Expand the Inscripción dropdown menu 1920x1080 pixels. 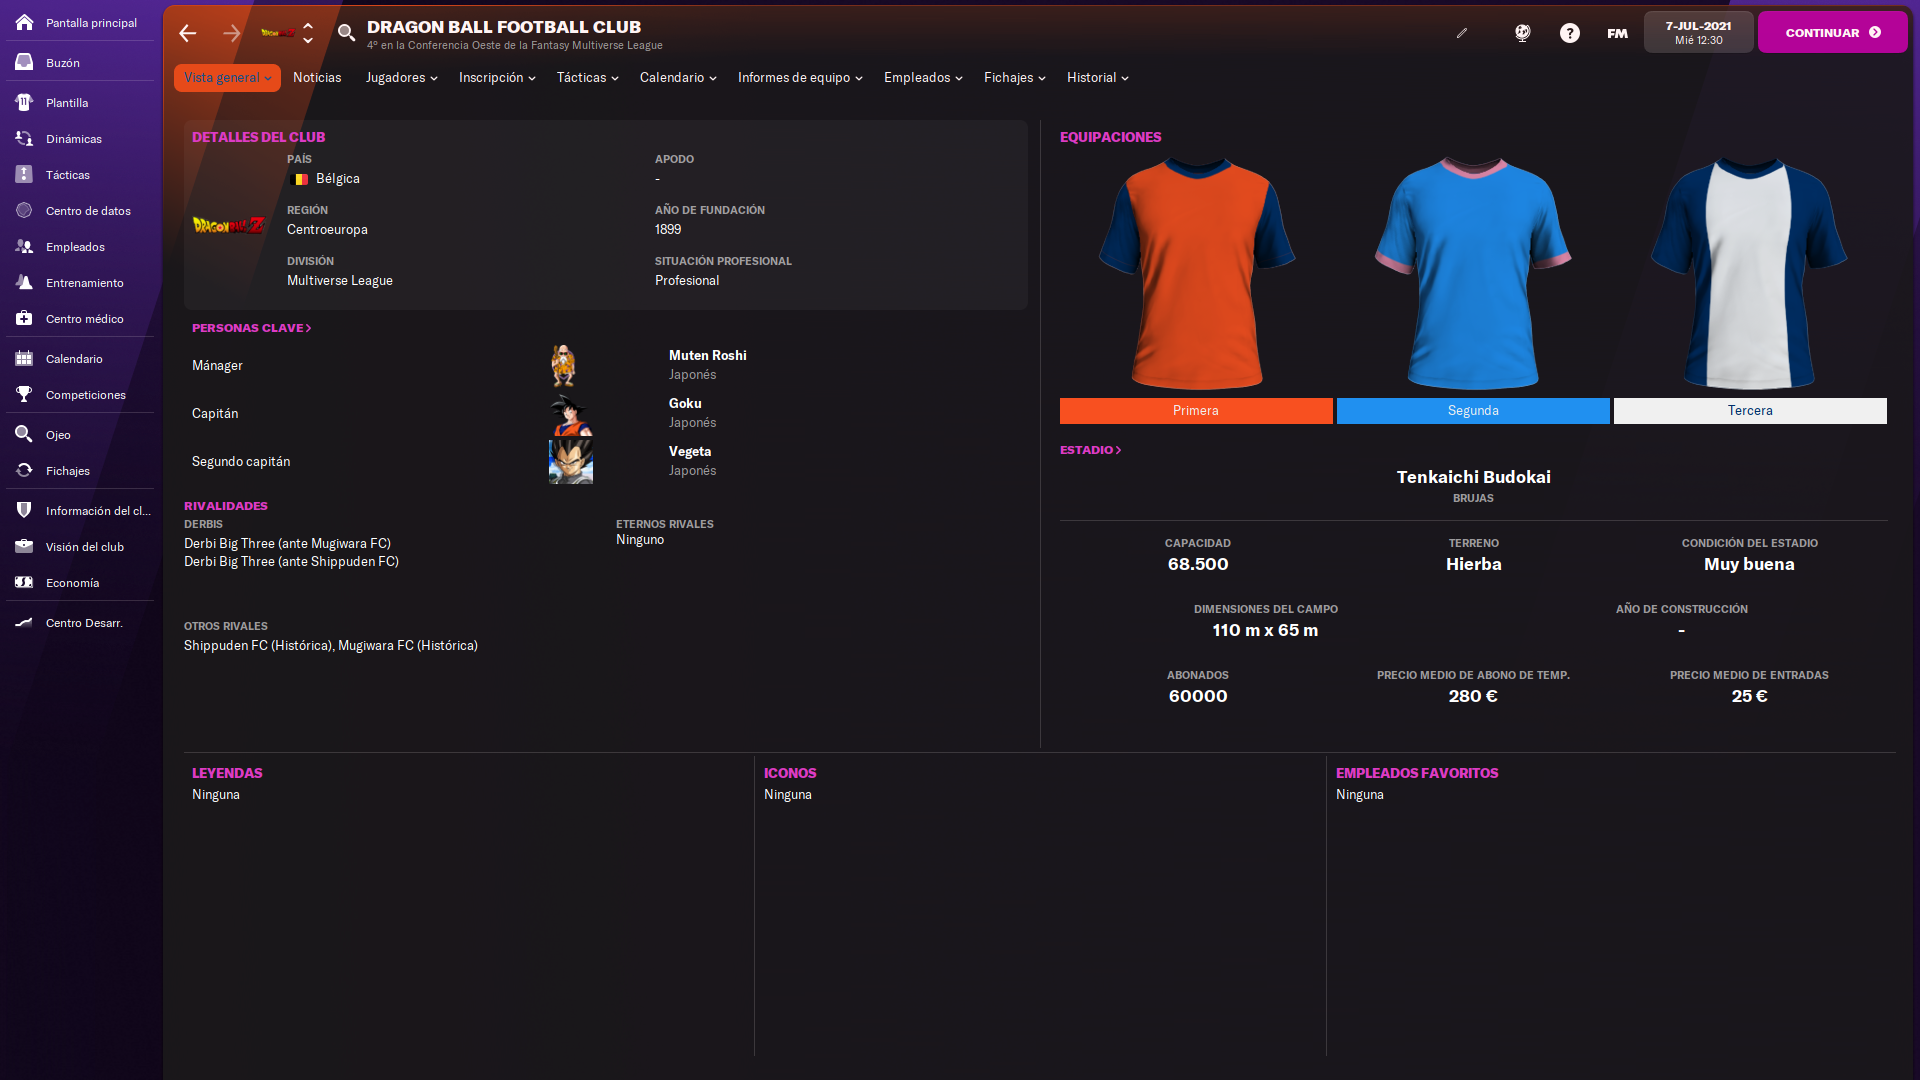point(497,78)
